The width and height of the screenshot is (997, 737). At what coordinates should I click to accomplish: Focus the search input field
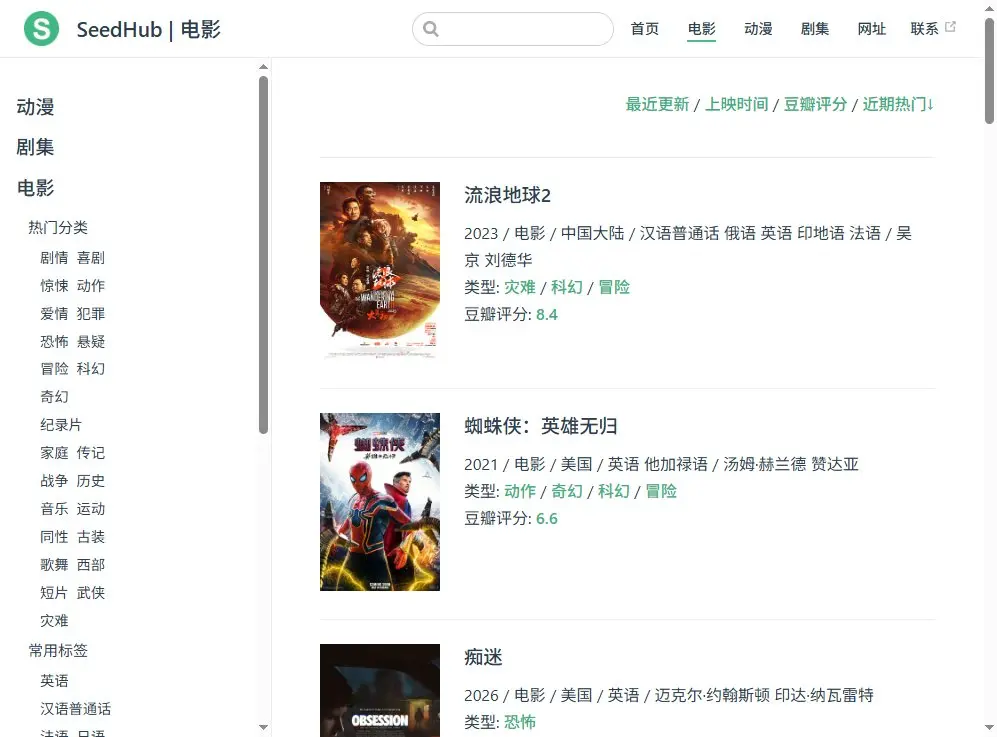512,29
